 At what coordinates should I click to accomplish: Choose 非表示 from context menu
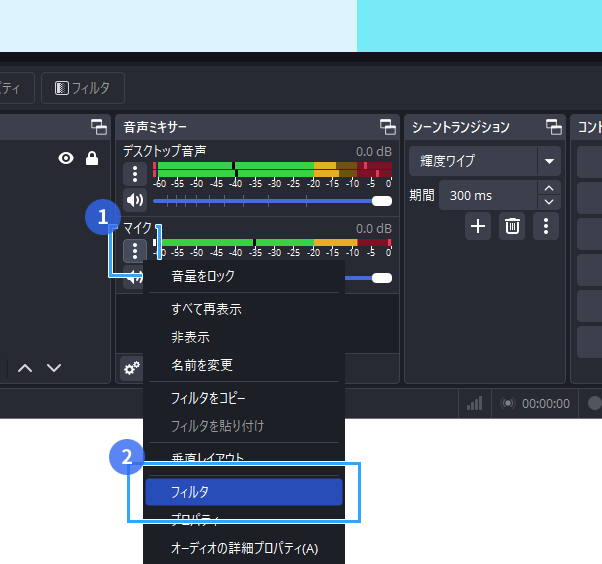(244, 337)
